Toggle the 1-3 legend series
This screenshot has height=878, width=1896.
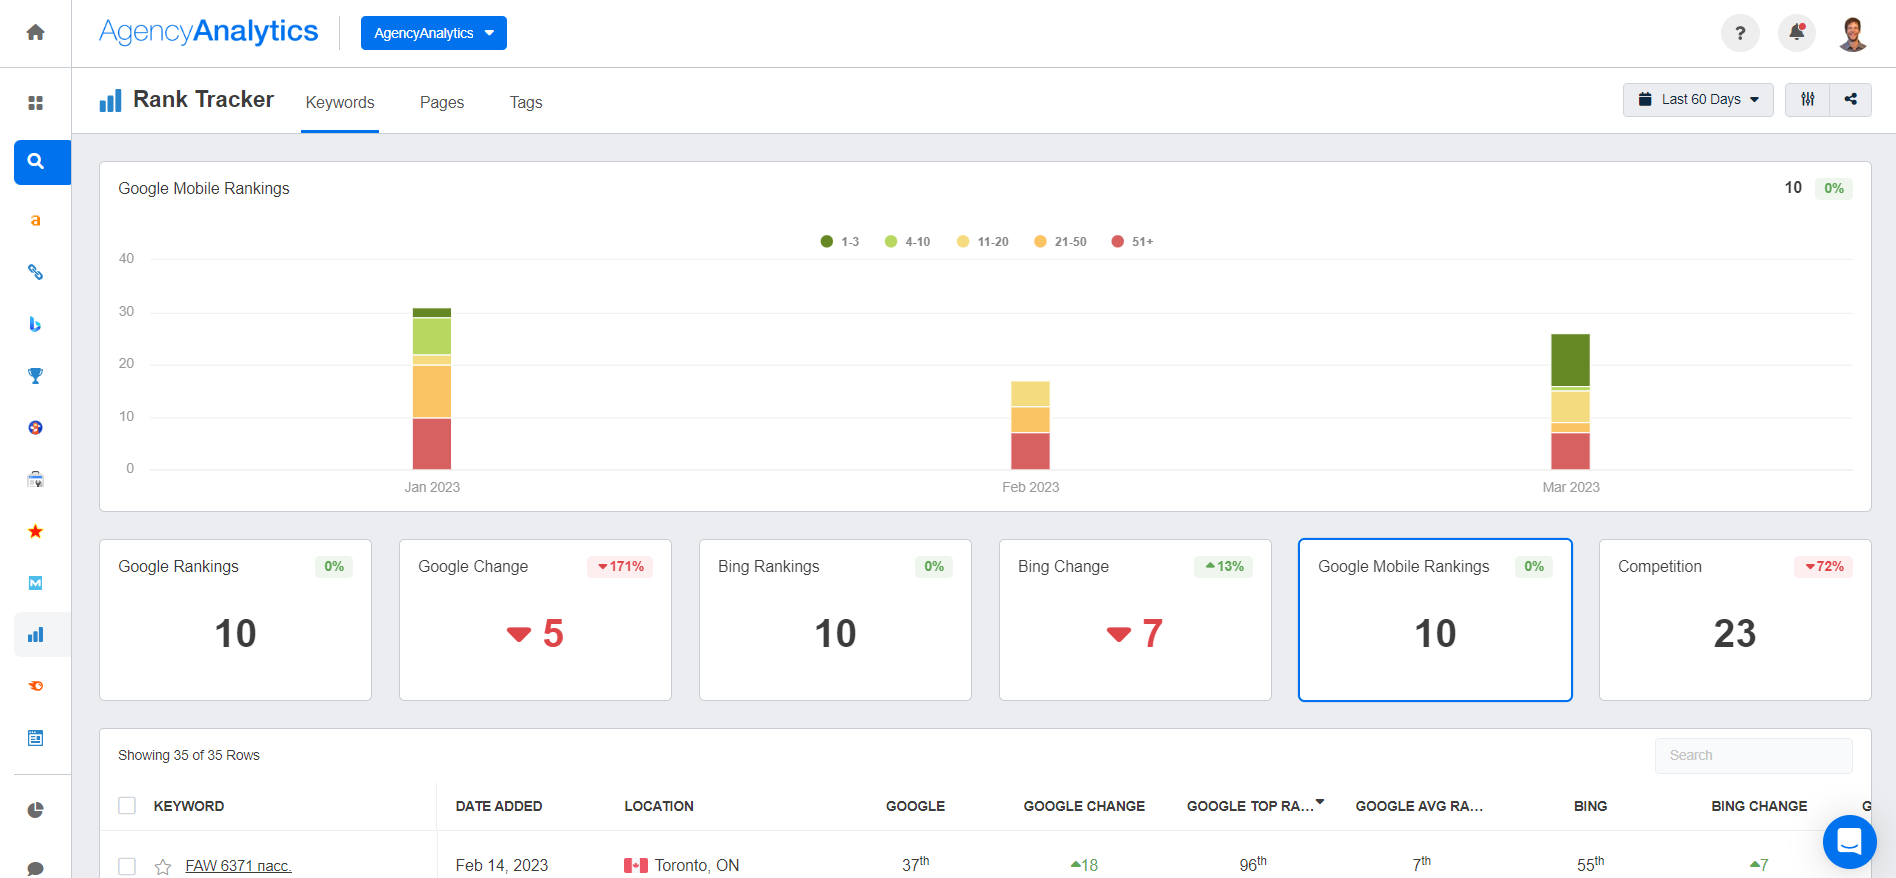pyautogui.click(x=840, y=242)
